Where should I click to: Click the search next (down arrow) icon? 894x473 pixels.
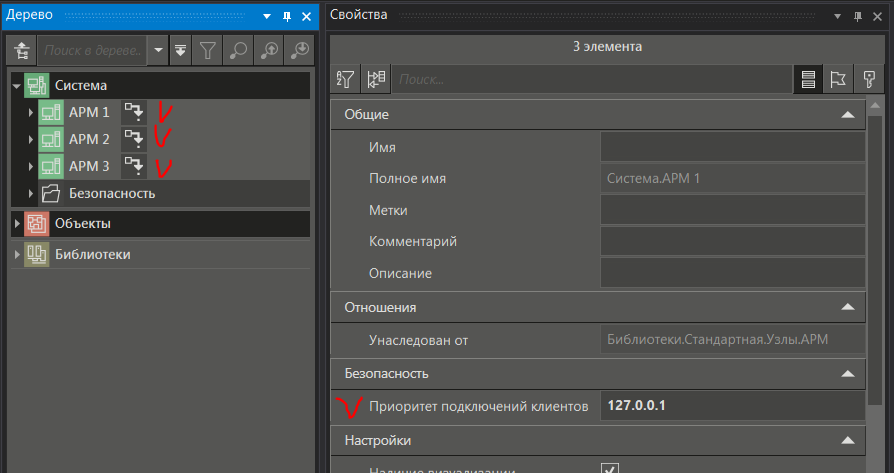point(299,50)
